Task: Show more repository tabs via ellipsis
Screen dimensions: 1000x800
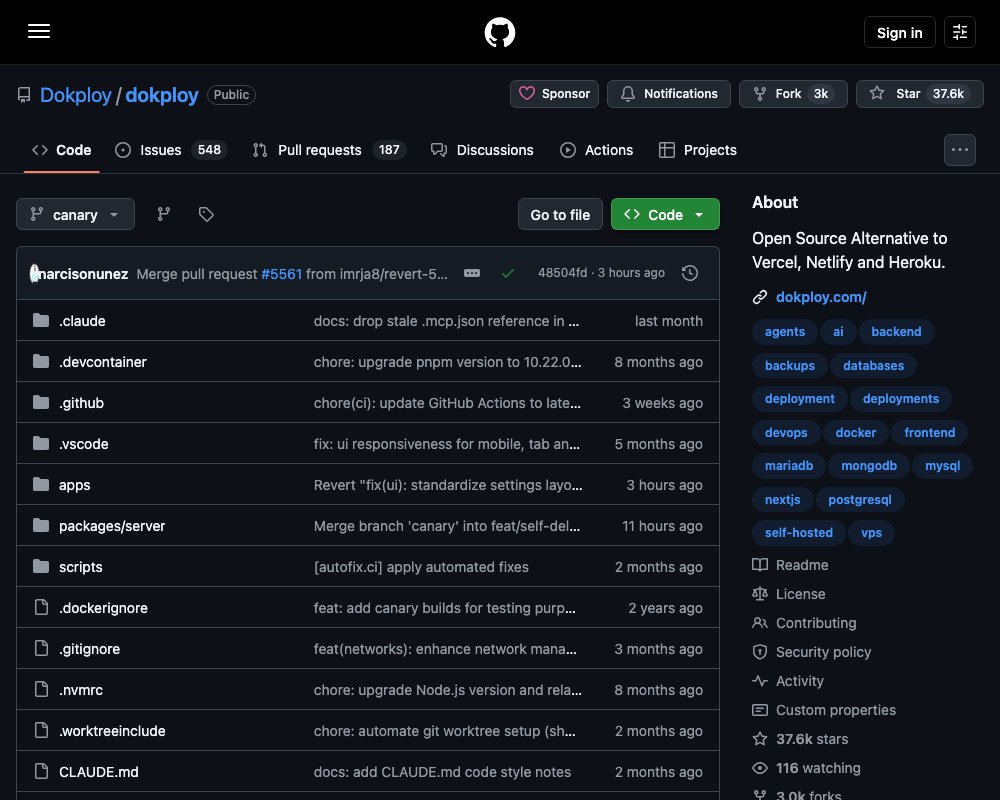Action: click(959, 150)
